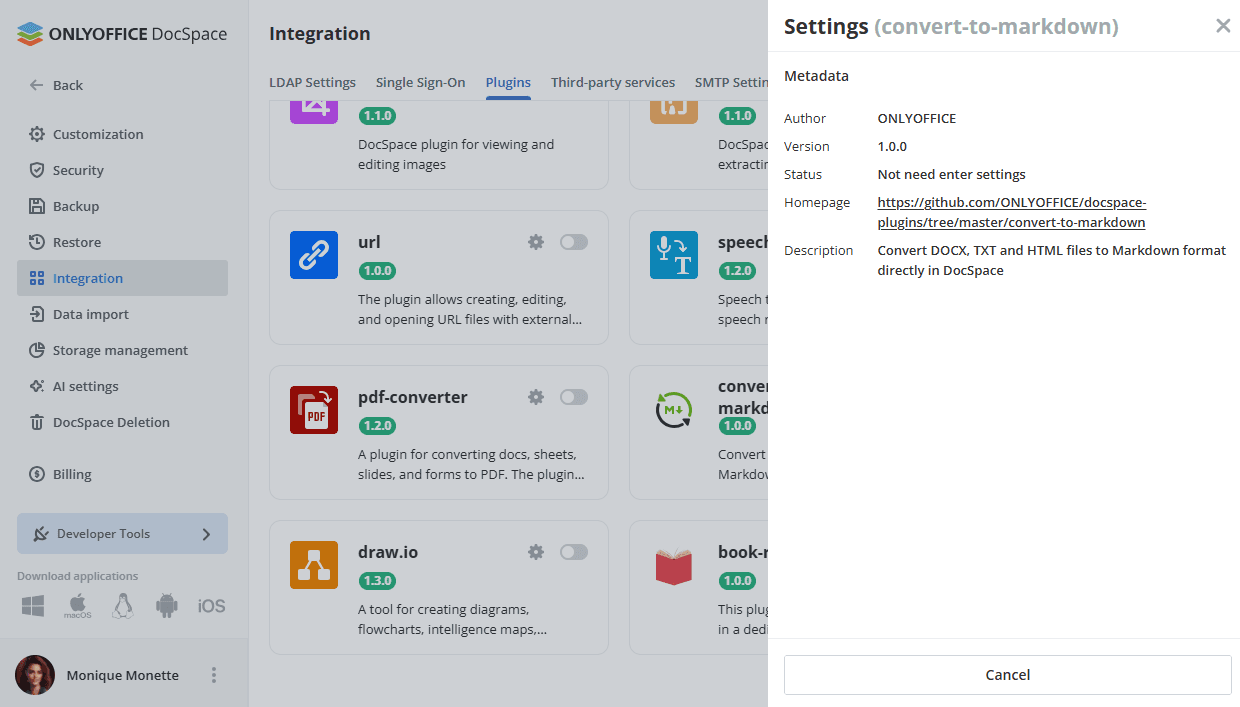This screenshot has width=1240, height=707.
Task: Click the Restore clock icon
Action: [x=37, y=242]
